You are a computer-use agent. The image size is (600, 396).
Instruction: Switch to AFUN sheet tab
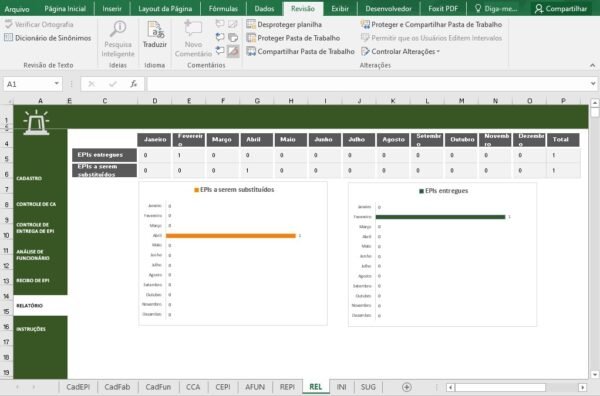tap(255, 387)
